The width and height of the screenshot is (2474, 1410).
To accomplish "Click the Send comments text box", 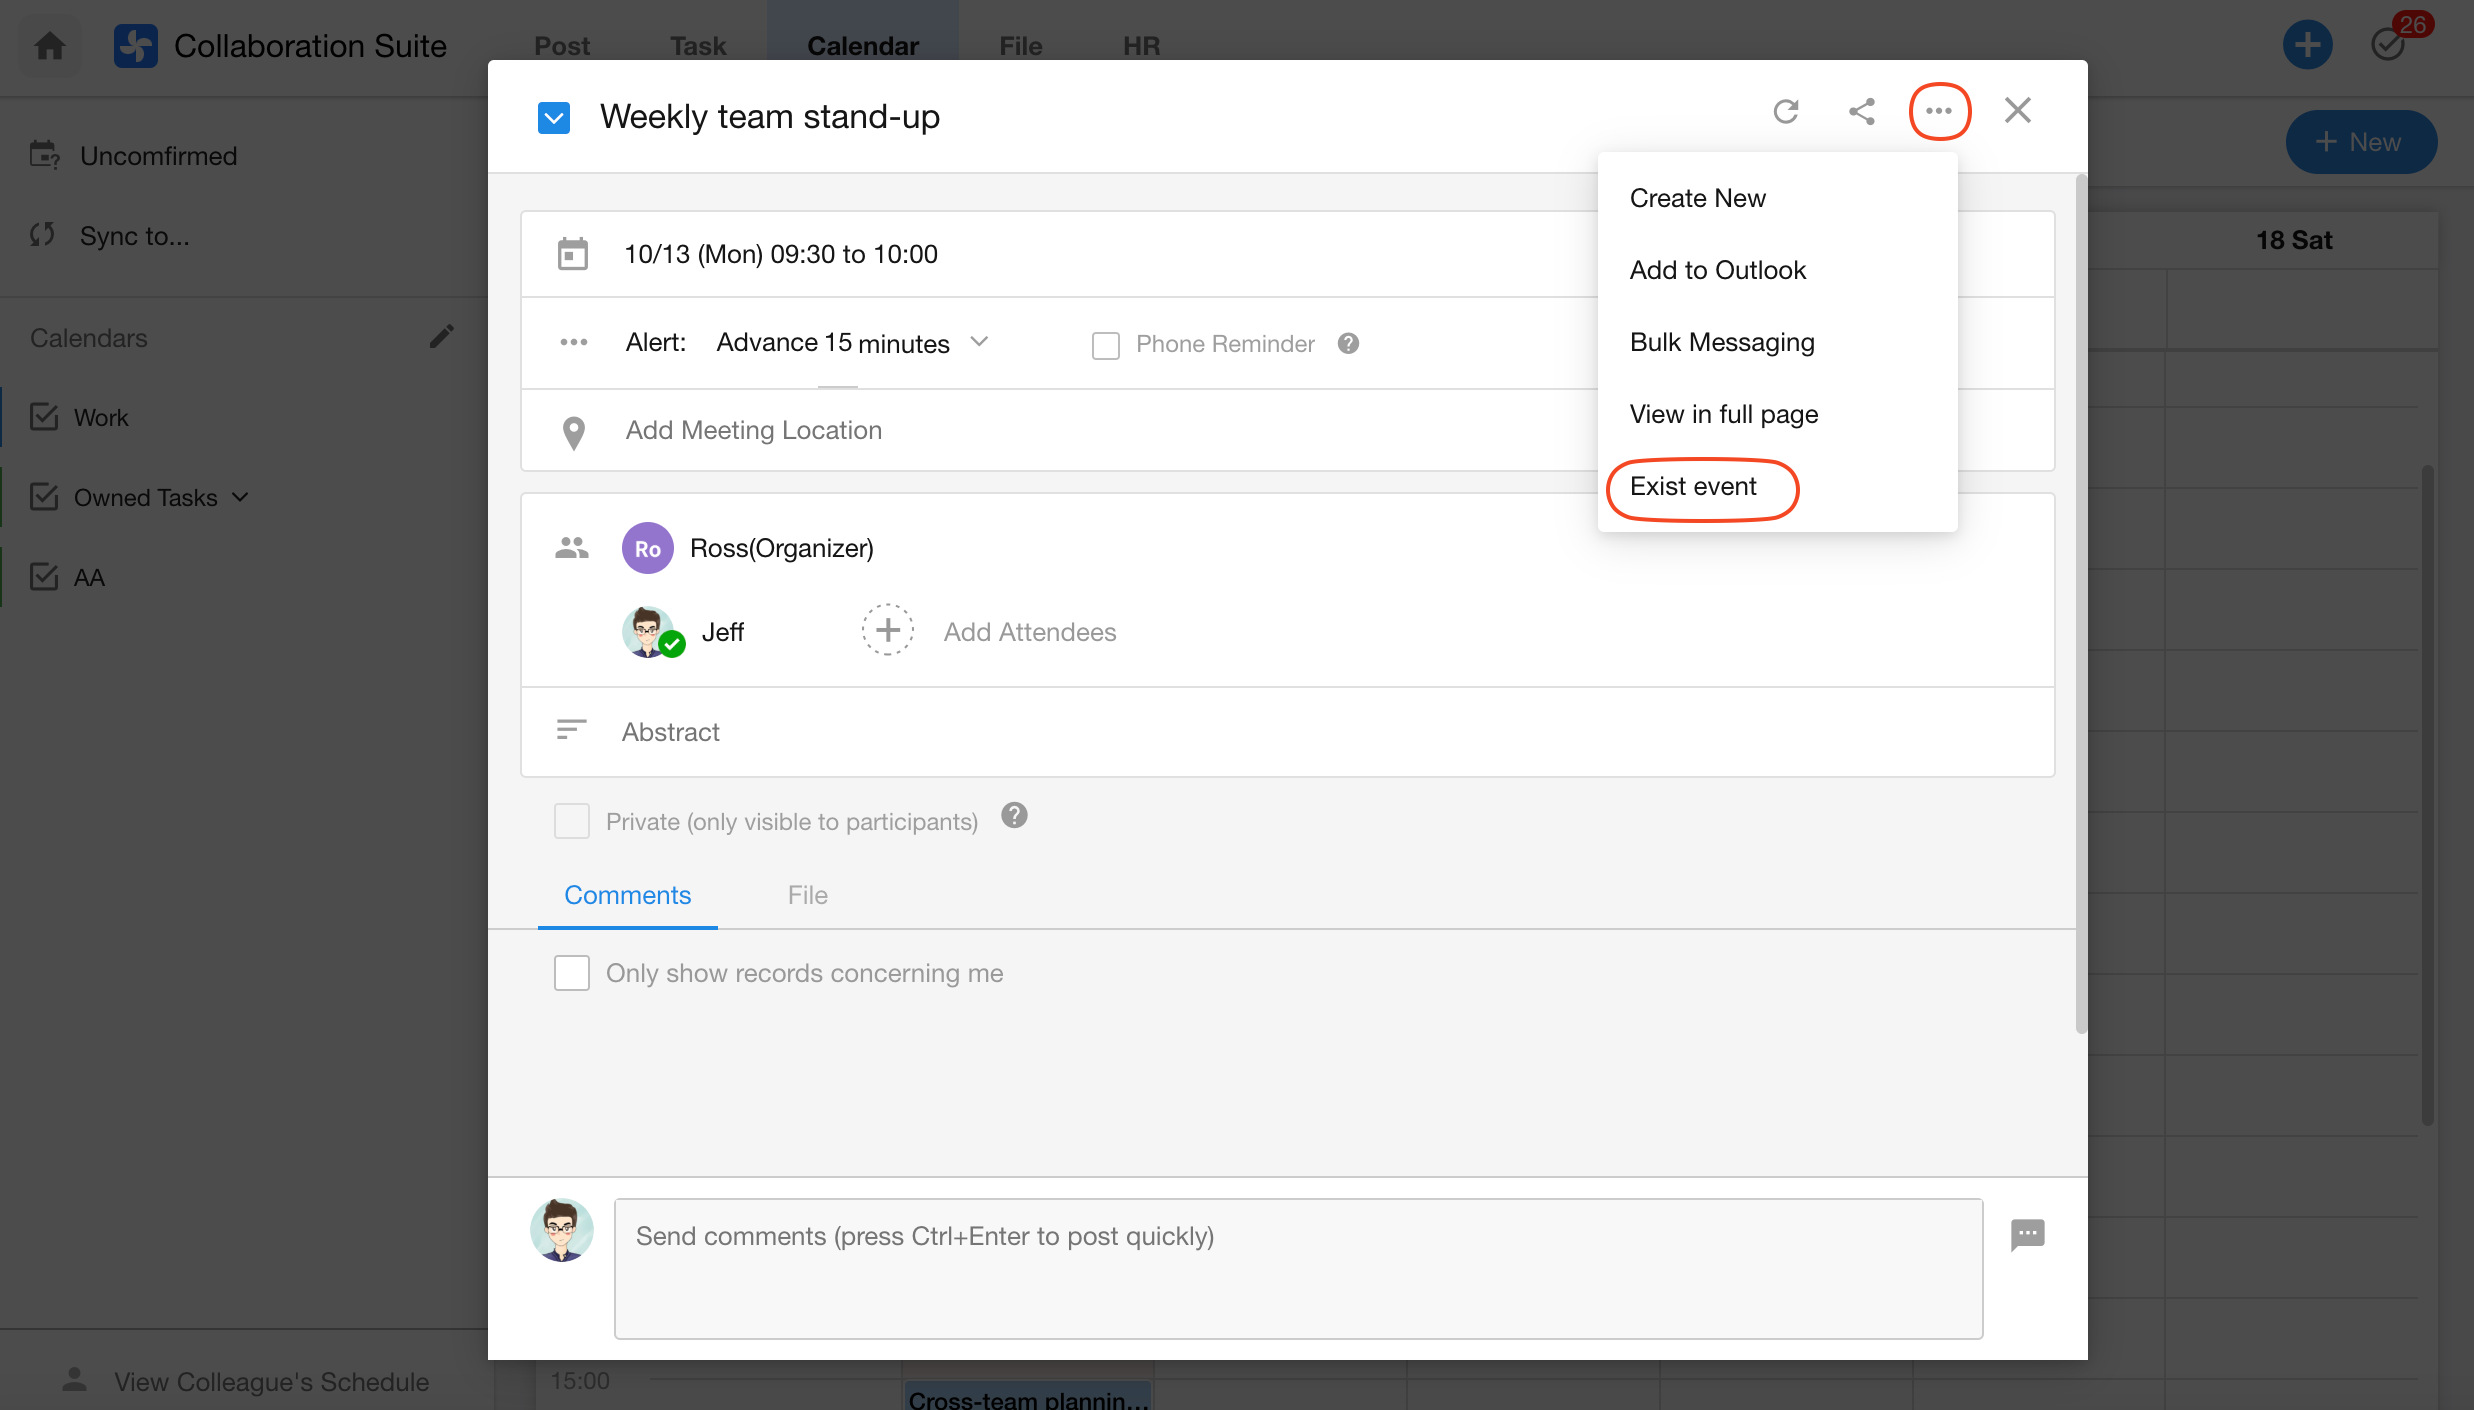I will point(1298,1268).
